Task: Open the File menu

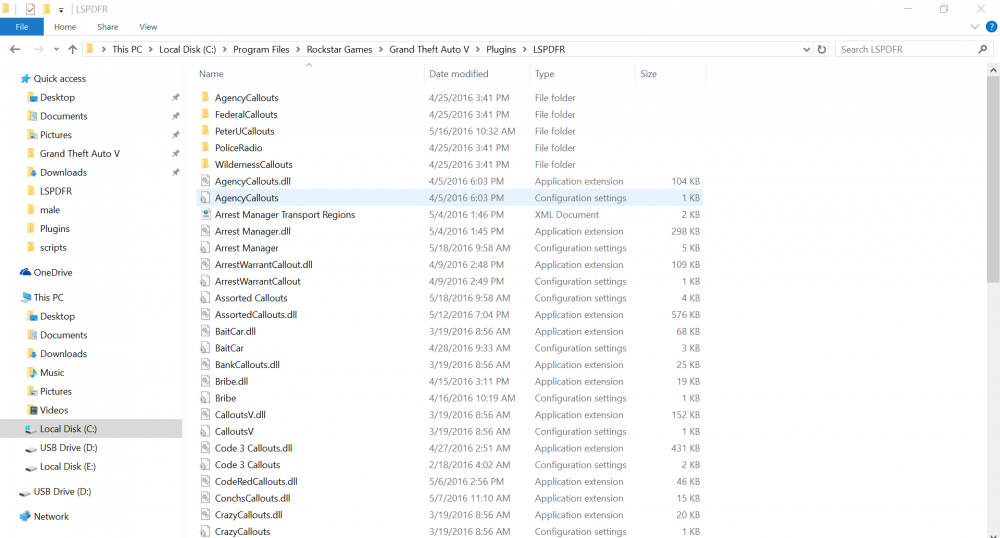Action: (22, 27)
